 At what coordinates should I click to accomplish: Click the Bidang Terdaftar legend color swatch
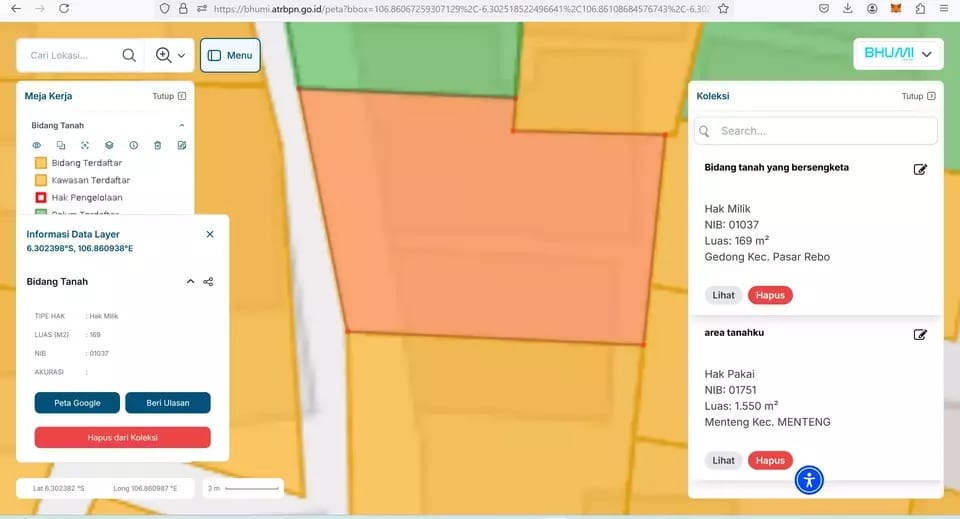click(41, 162)
